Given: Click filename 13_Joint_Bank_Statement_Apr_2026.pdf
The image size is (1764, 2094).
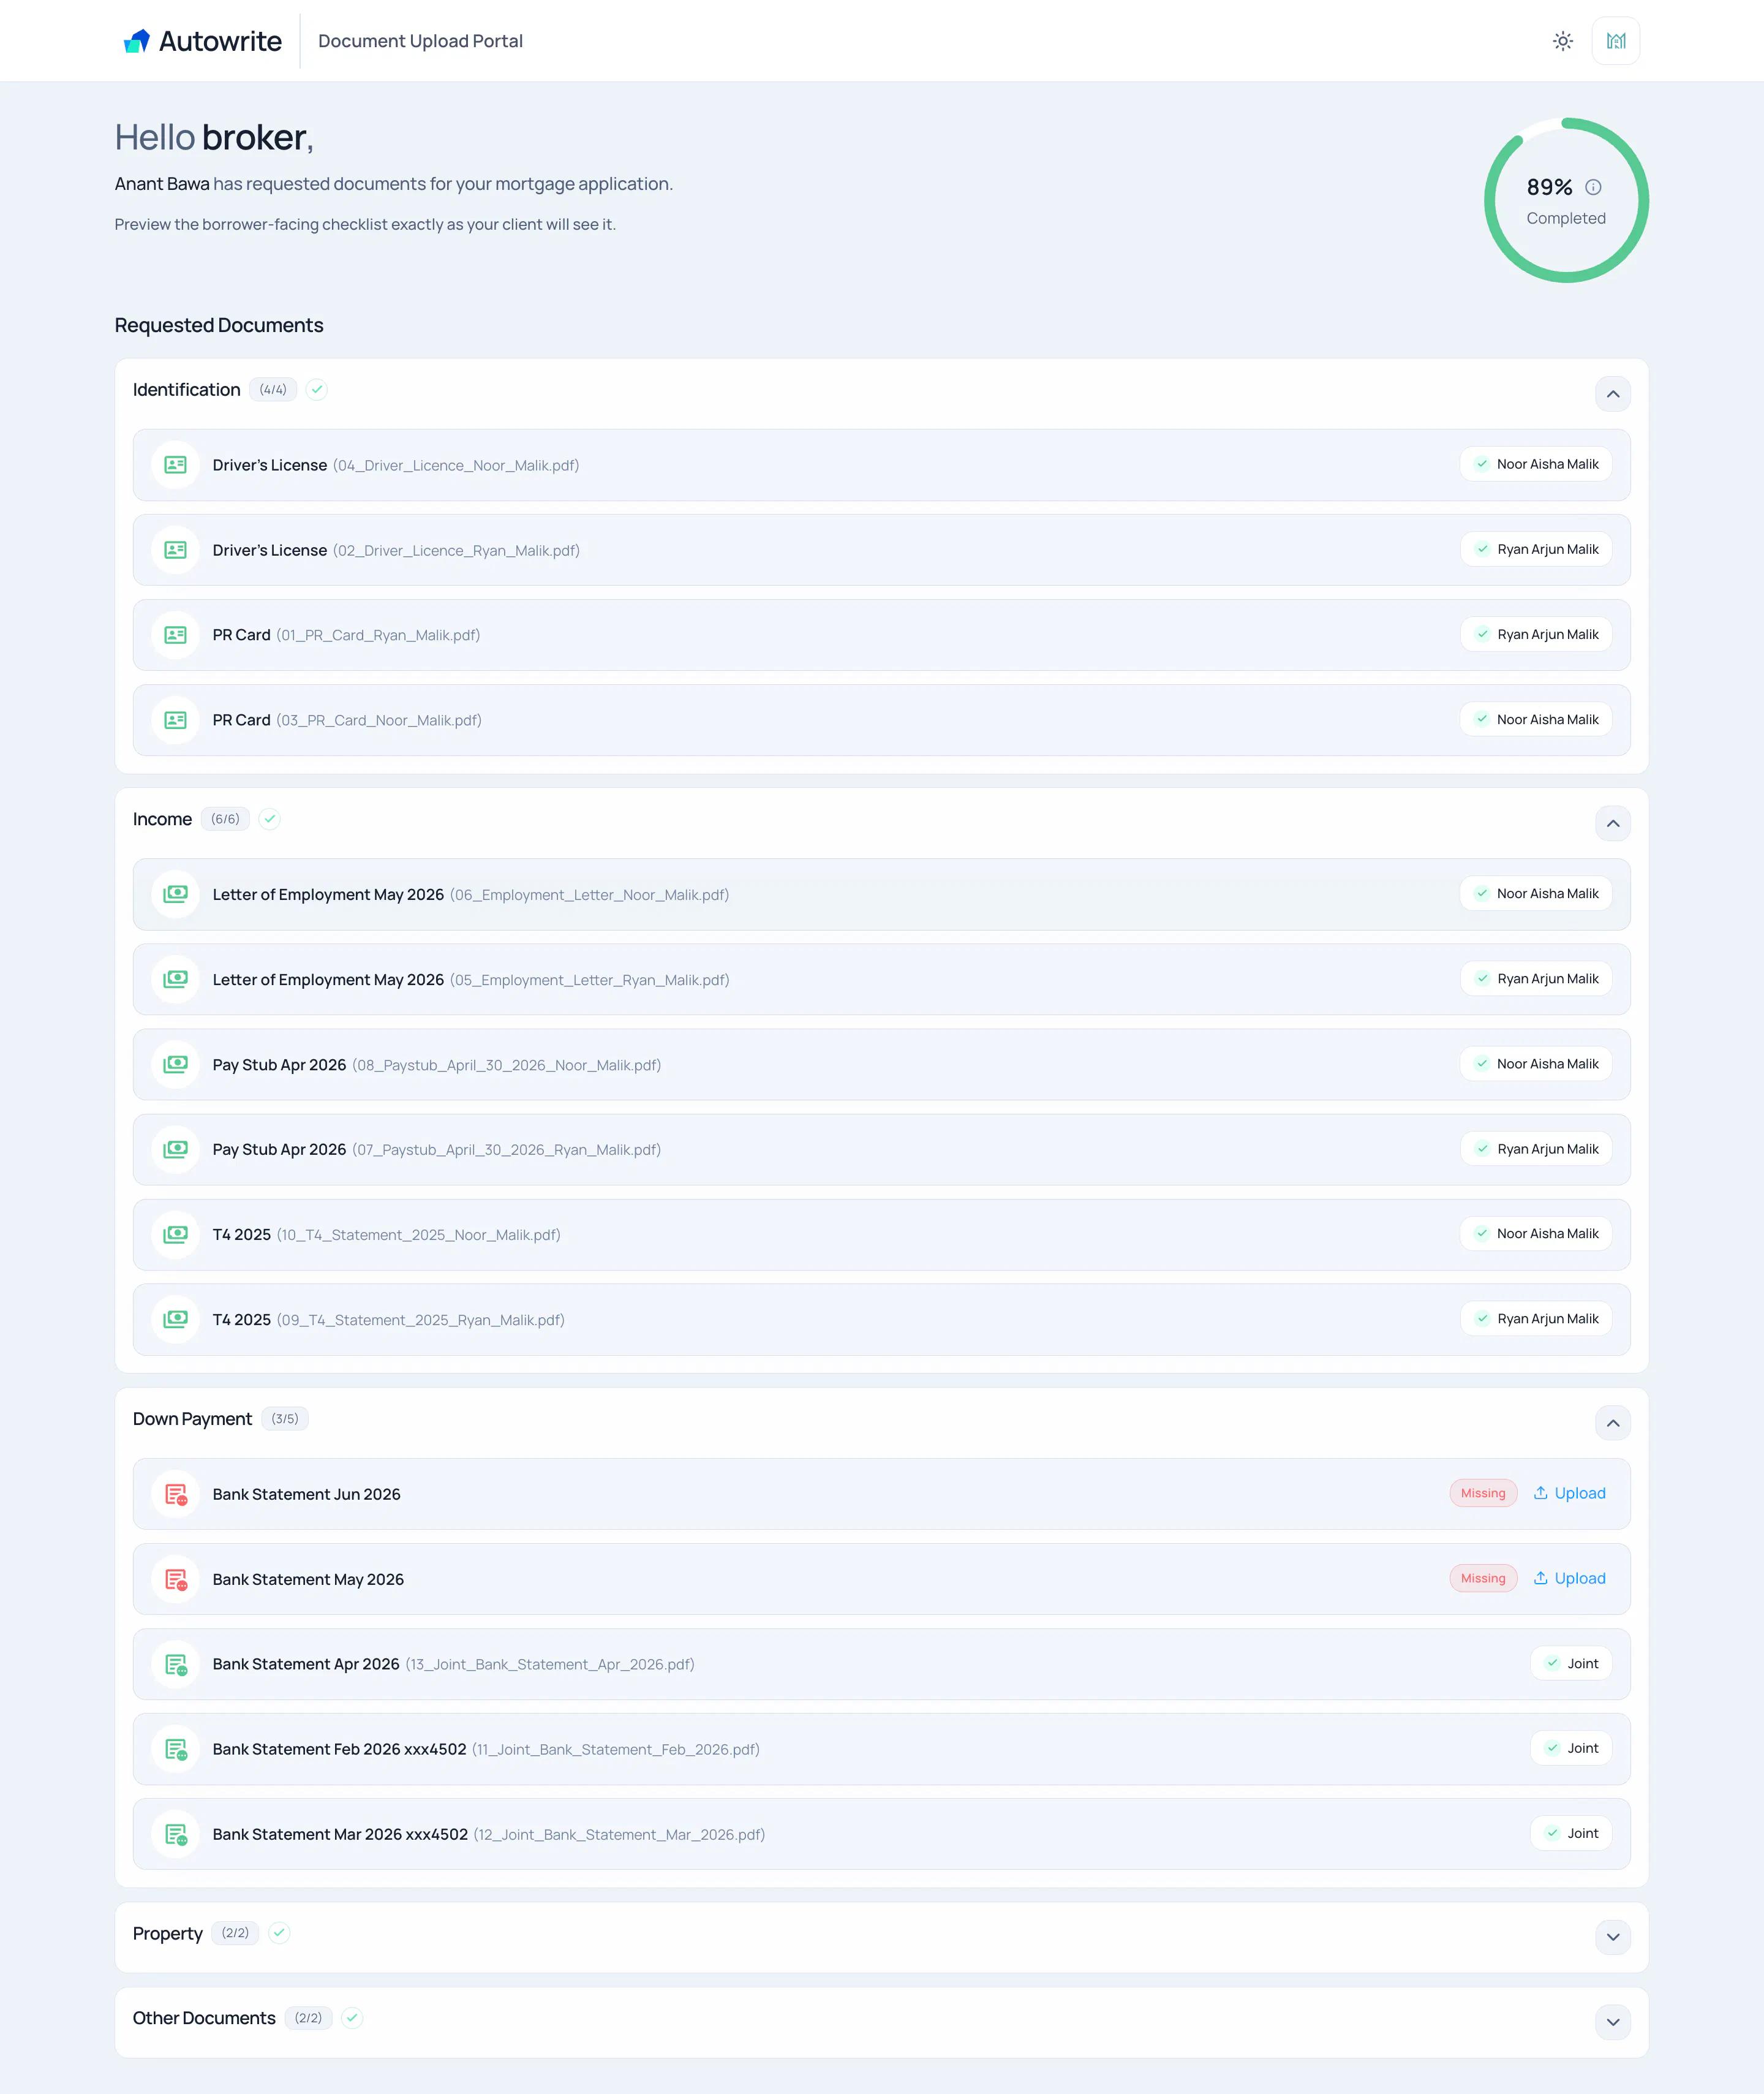Looking at the screenshot, I should click(x=549, y=1664).
